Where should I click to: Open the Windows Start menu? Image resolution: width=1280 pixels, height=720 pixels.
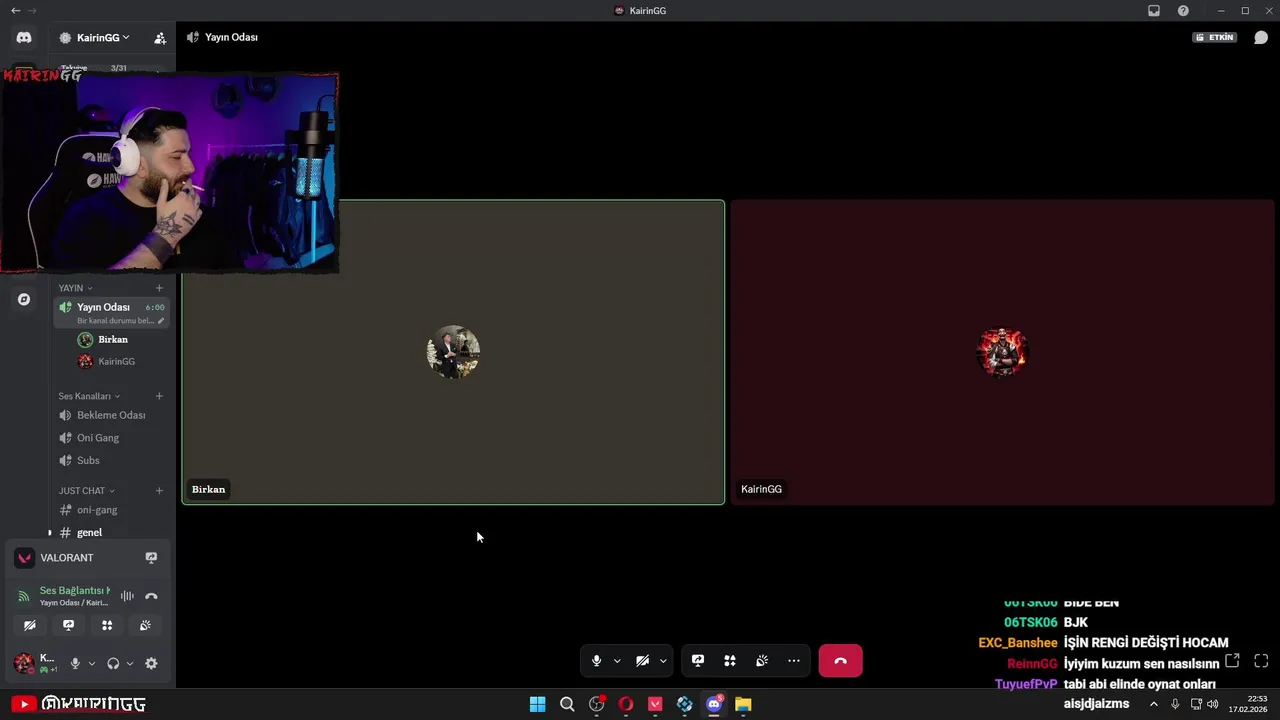(537, 704)
